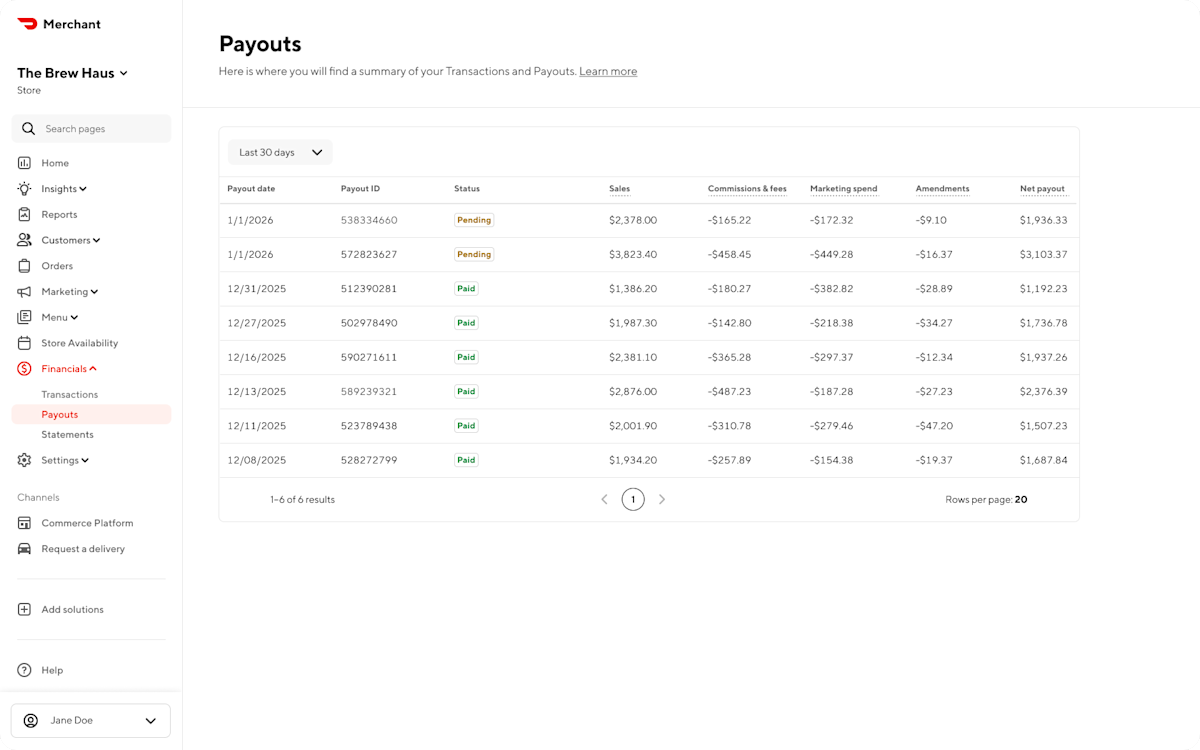The image size is (1200, 750).
Task: Click the next page arrow in pagination
Action: click(661, 499)
